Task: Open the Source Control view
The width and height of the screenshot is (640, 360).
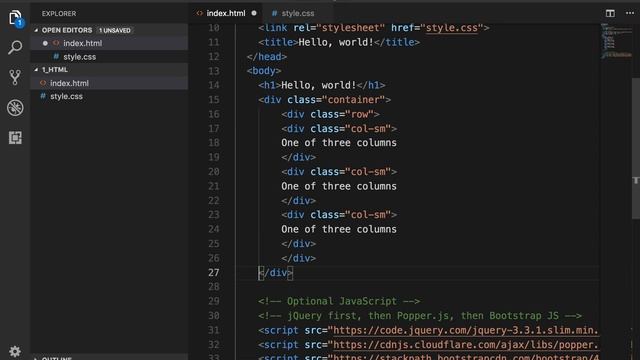Action: click(x=15, y=77)
